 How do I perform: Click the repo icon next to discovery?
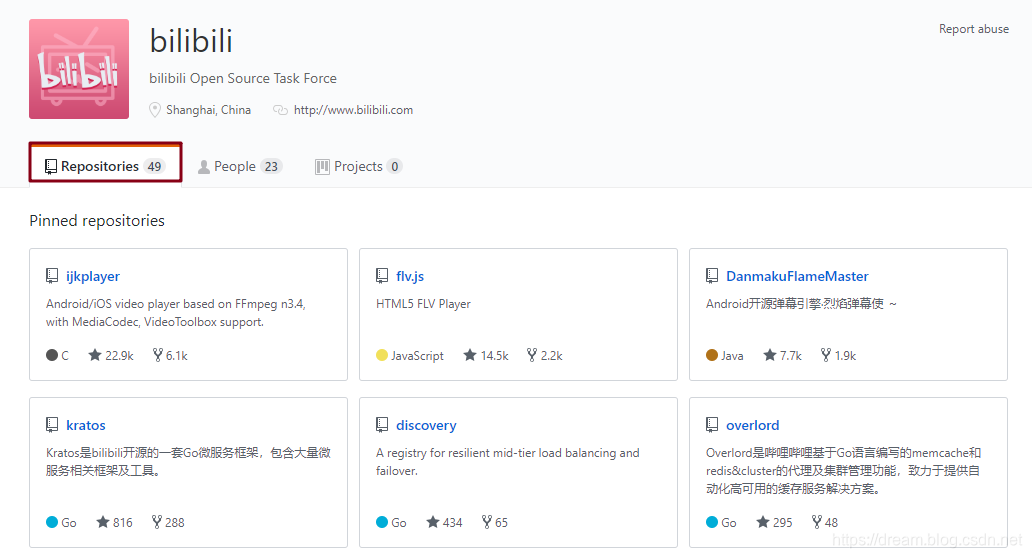382,425
